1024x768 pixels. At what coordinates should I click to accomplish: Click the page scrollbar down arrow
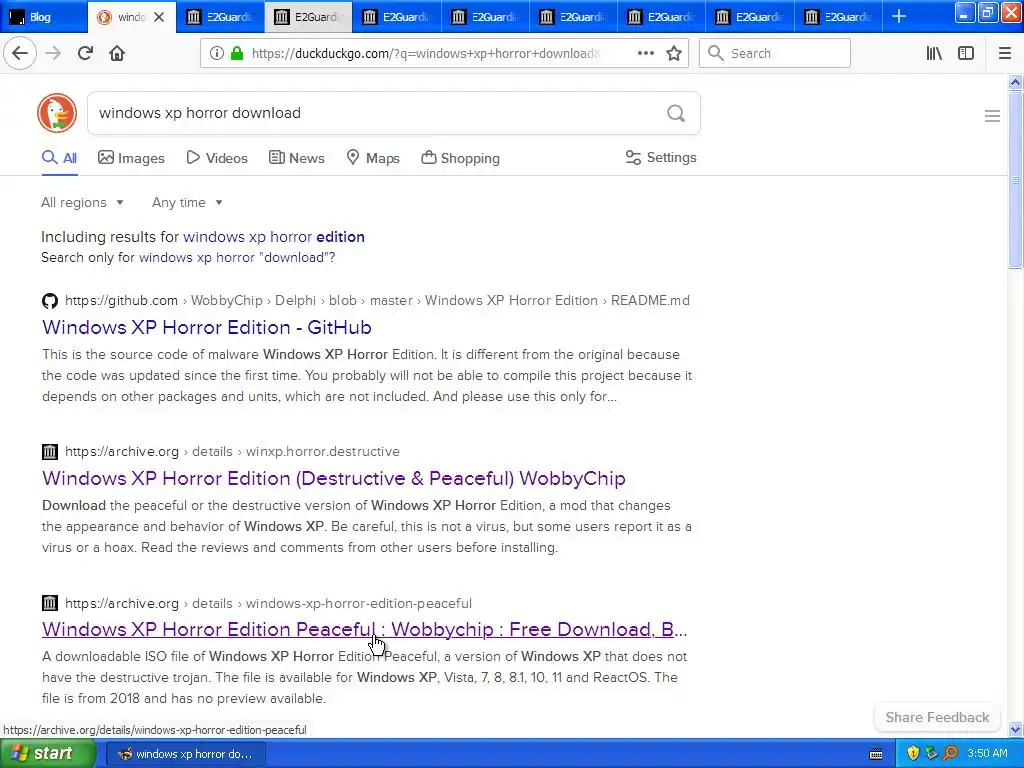point(1015,729)
